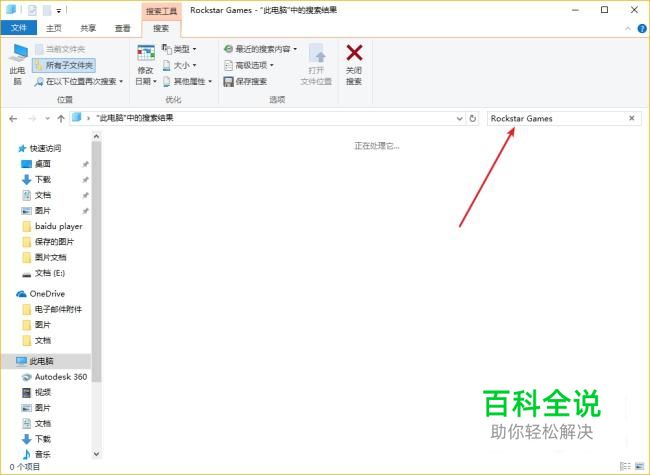Click the Up one level arrow
650x475 pixels.
61,119
